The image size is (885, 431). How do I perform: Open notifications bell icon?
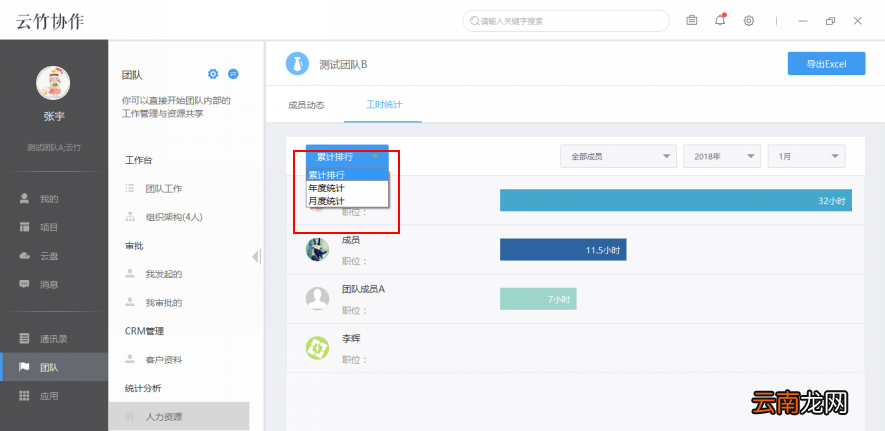pos(720,20)
